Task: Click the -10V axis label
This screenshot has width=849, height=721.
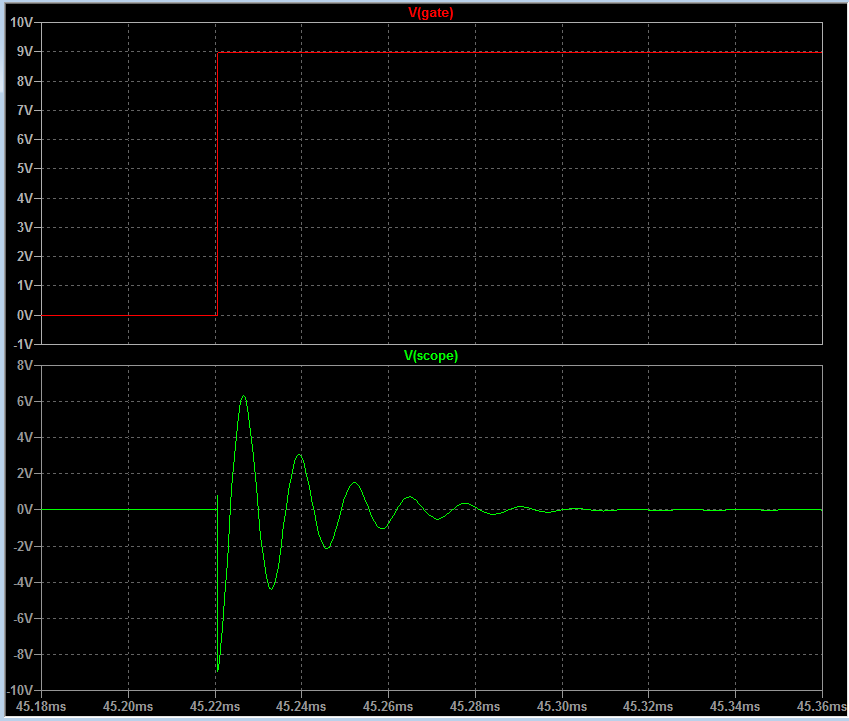Action: pyautogui.click(x=20, y=690)
